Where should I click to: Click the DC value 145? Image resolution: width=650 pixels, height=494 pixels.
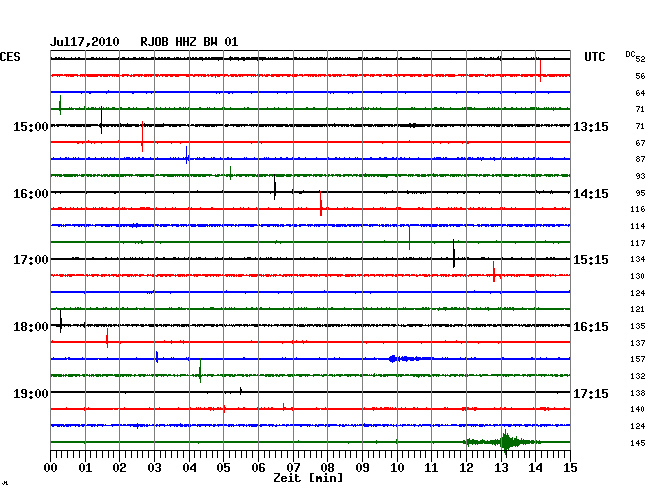pos(638,443)
